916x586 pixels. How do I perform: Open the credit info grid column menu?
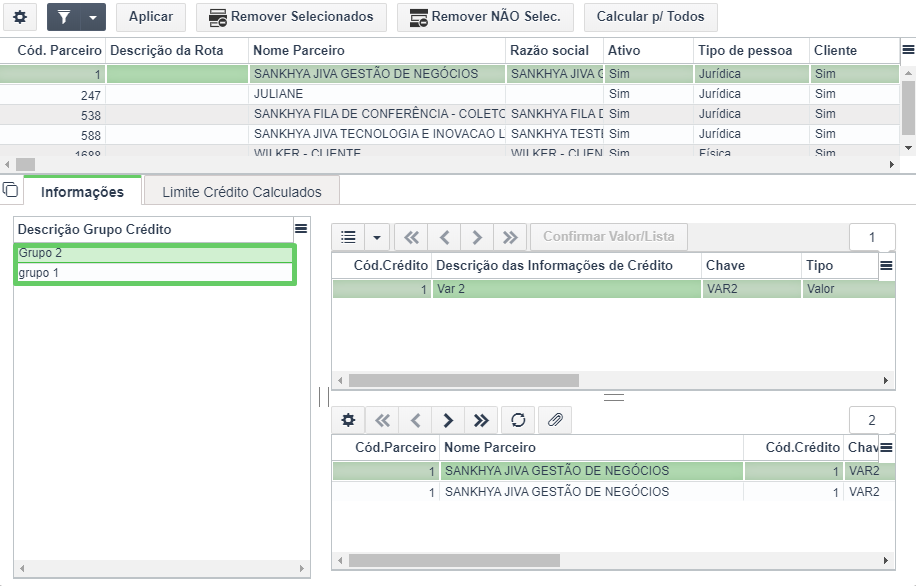886,266
